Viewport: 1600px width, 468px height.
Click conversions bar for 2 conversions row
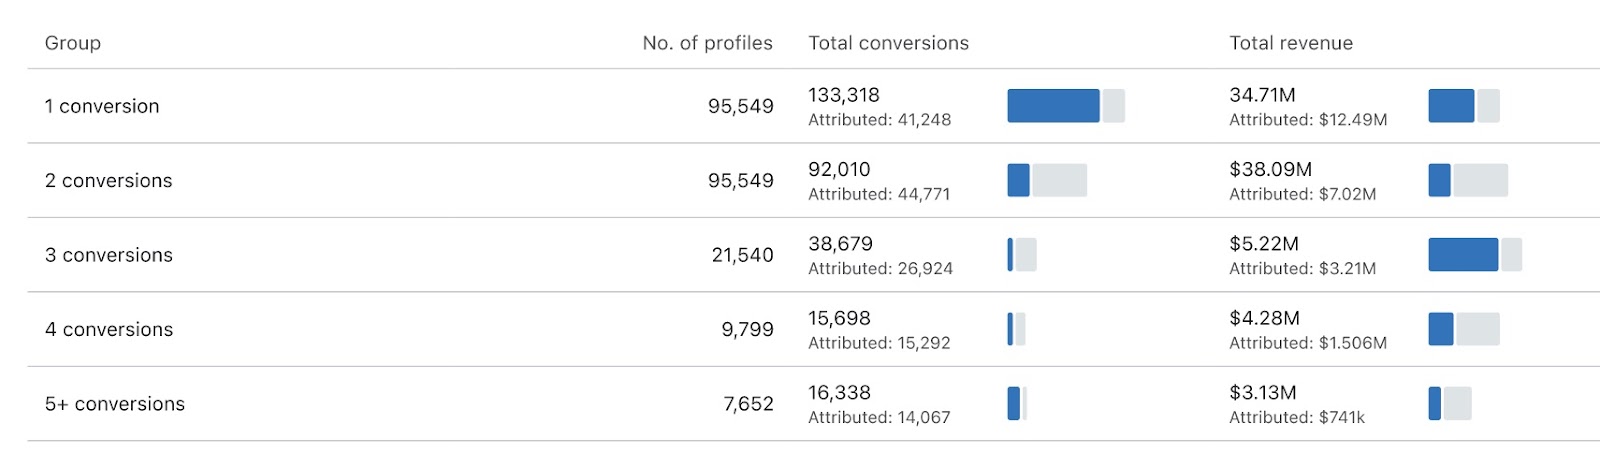1046,181
